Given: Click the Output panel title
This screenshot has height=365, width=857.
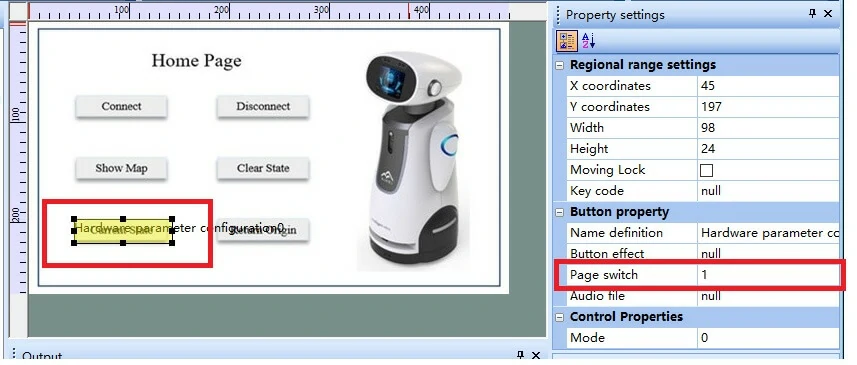Looking at the screenshot, I should pos(42,357).
